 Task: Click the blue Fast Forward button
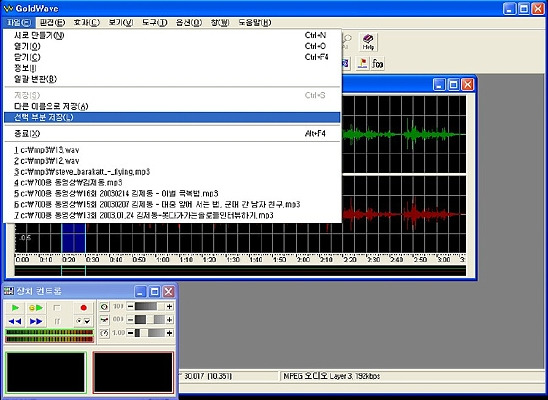pyautogui.click(x=36, y=321)
